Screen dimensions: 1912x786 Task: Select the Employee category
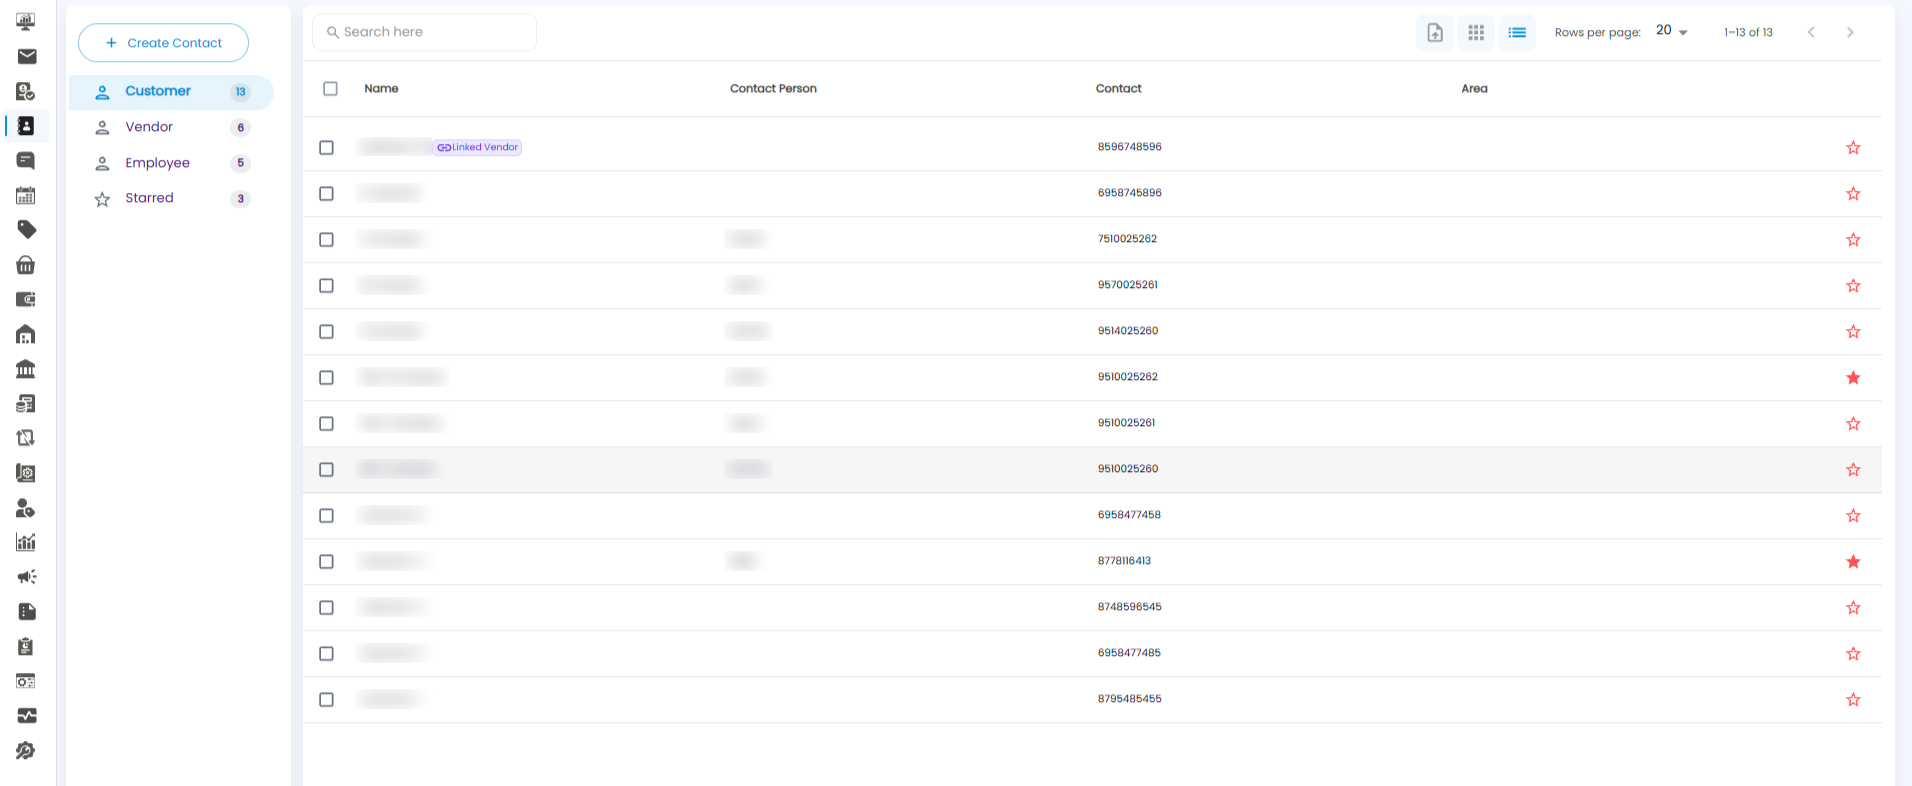click(x=171, y=163)
